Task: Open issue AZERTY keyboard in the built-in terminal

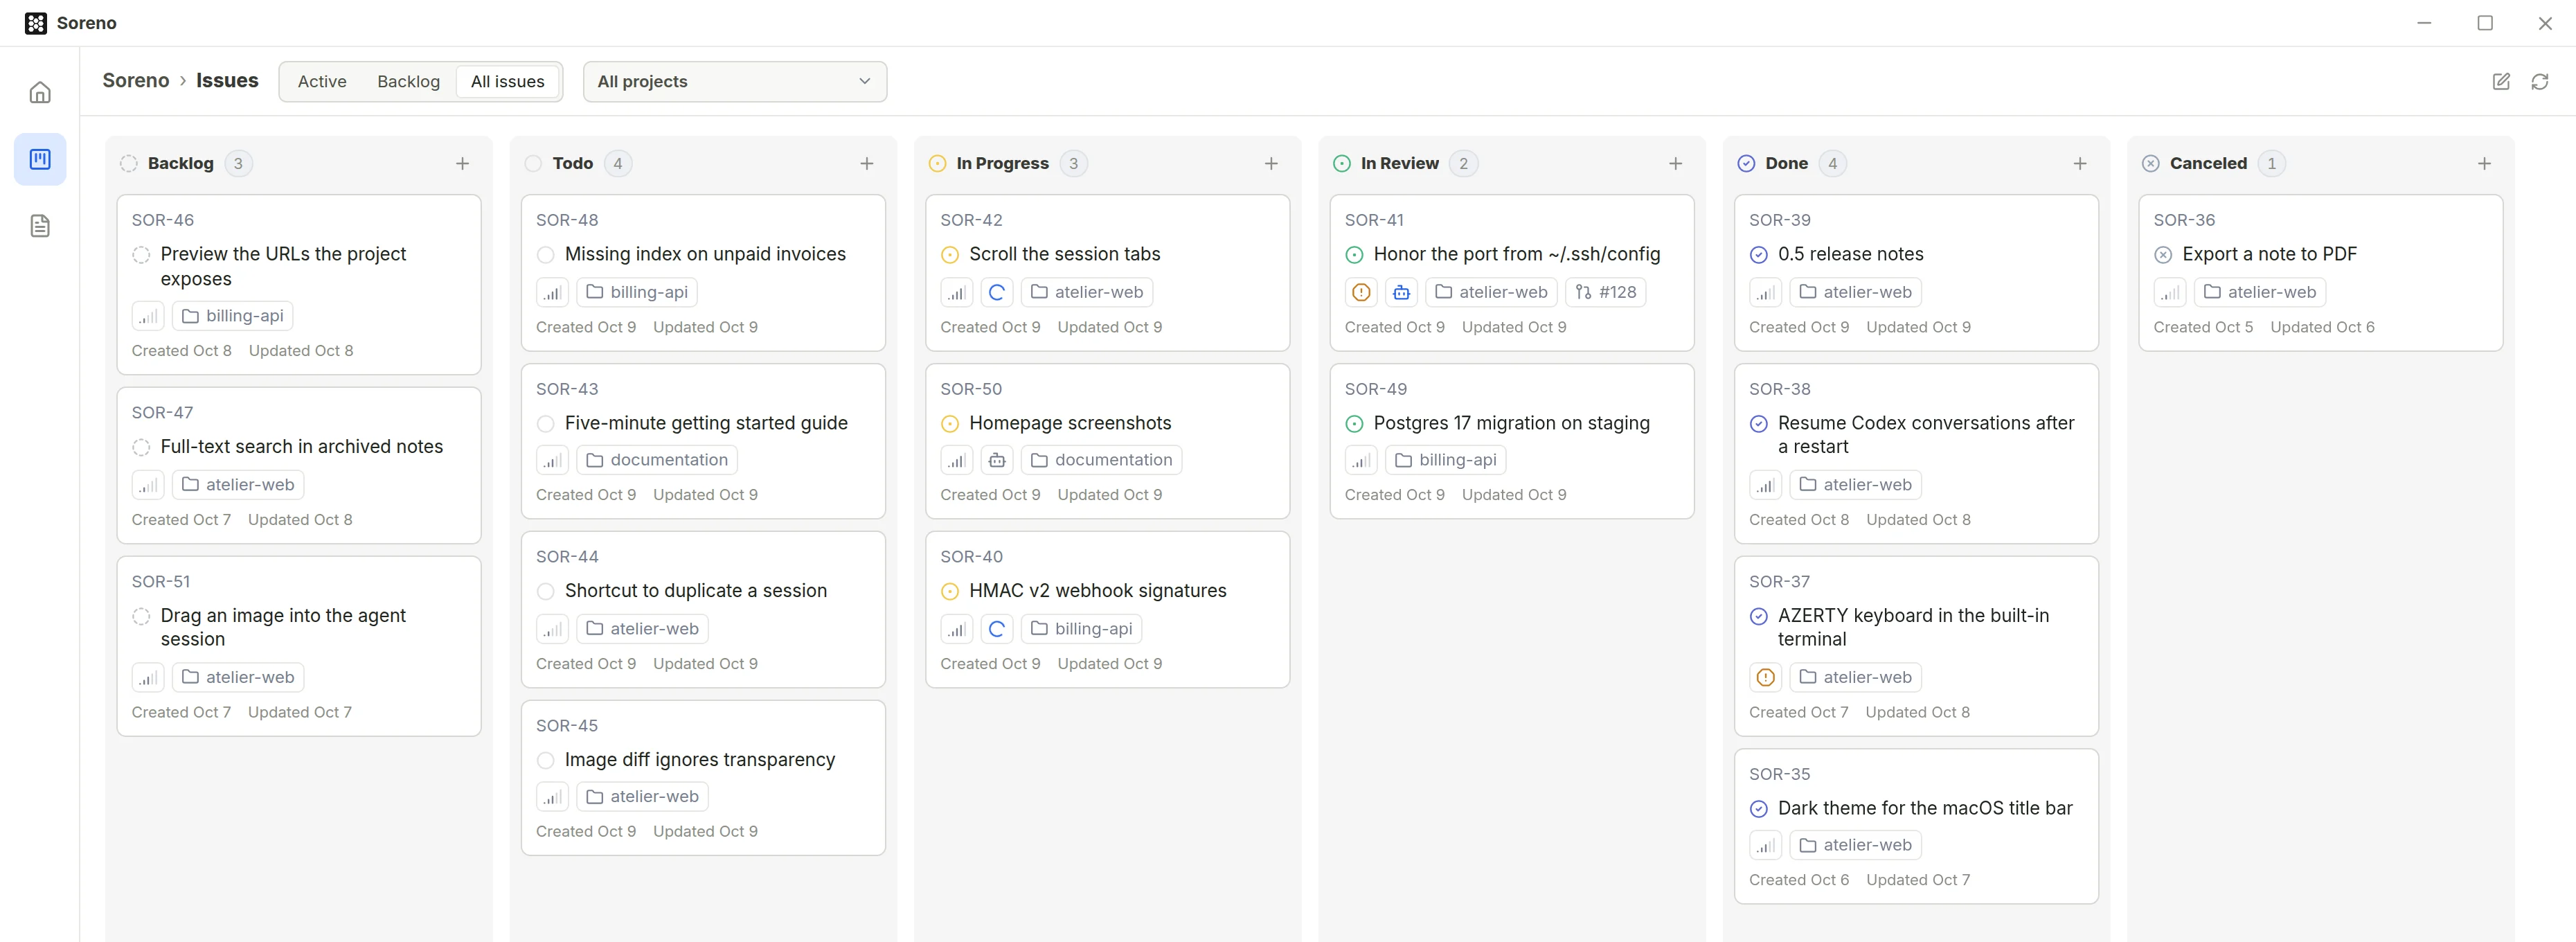Action: point(1913,628)
